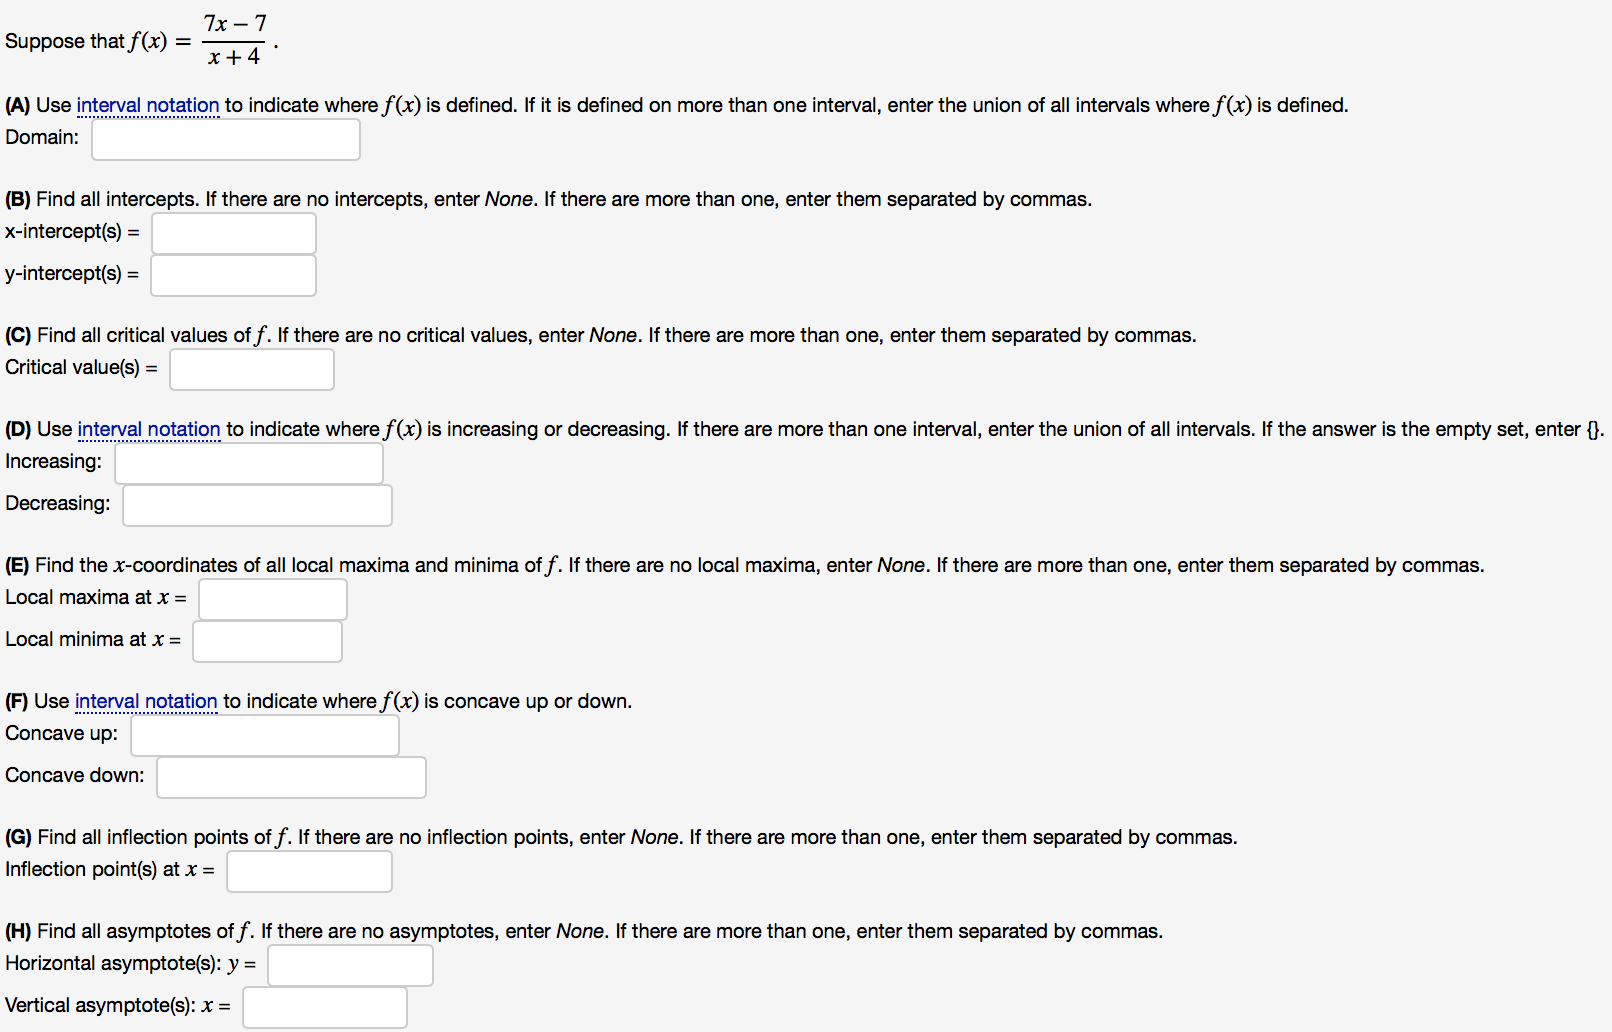Click the Inflection point(s) input field
1612x1032 pixels.
(309, 870)
